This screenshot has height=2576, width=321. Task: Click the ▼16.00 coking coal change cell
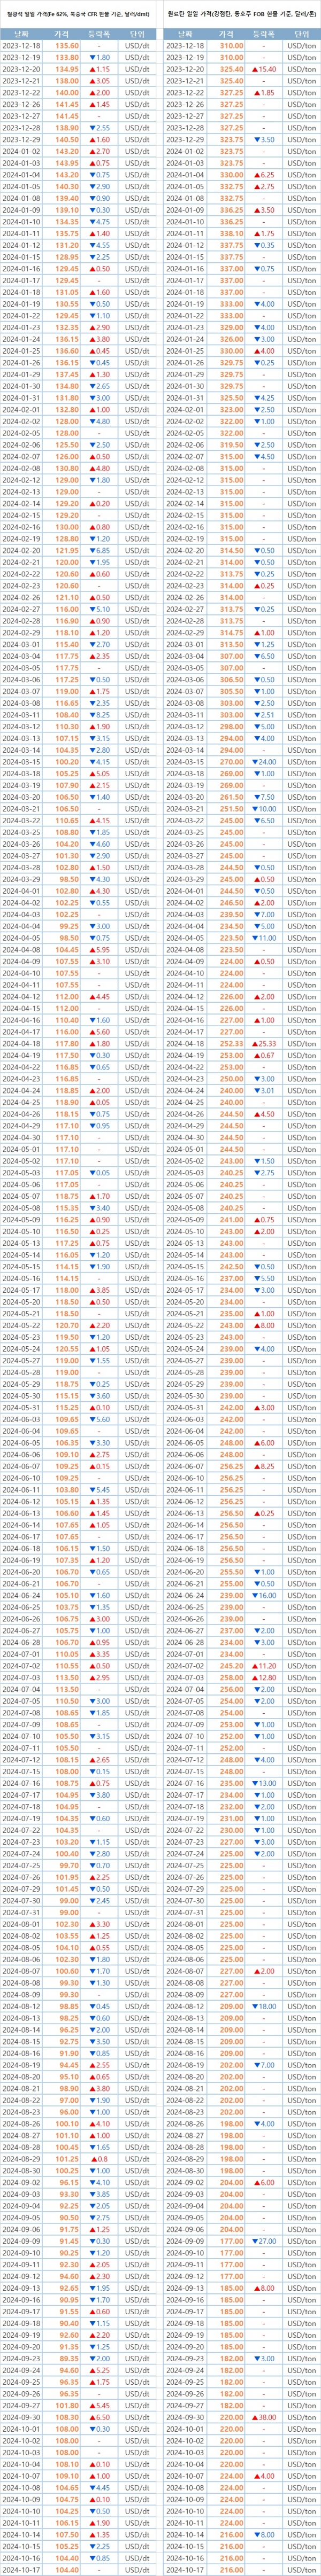[x=265, y=1596]
